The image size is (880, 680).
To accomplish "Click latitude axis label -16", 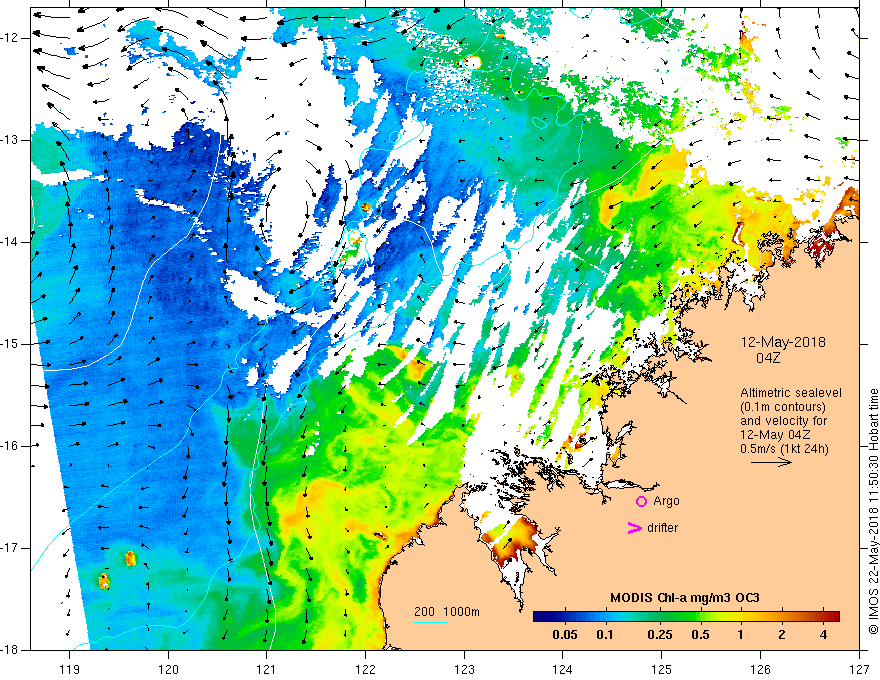I will click(10, 446).
